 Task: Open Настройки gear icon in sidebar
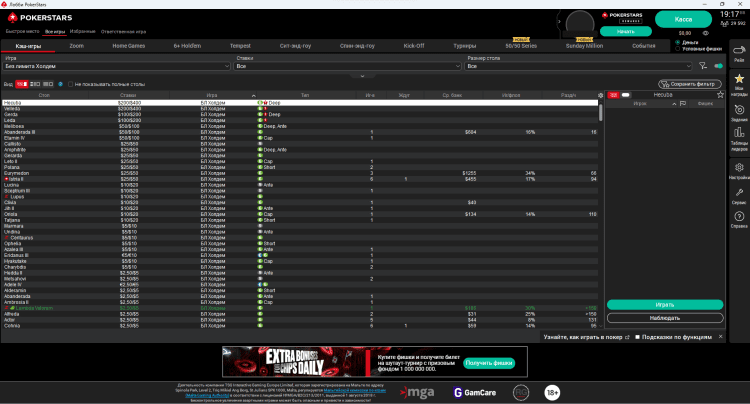click(739, 167)
